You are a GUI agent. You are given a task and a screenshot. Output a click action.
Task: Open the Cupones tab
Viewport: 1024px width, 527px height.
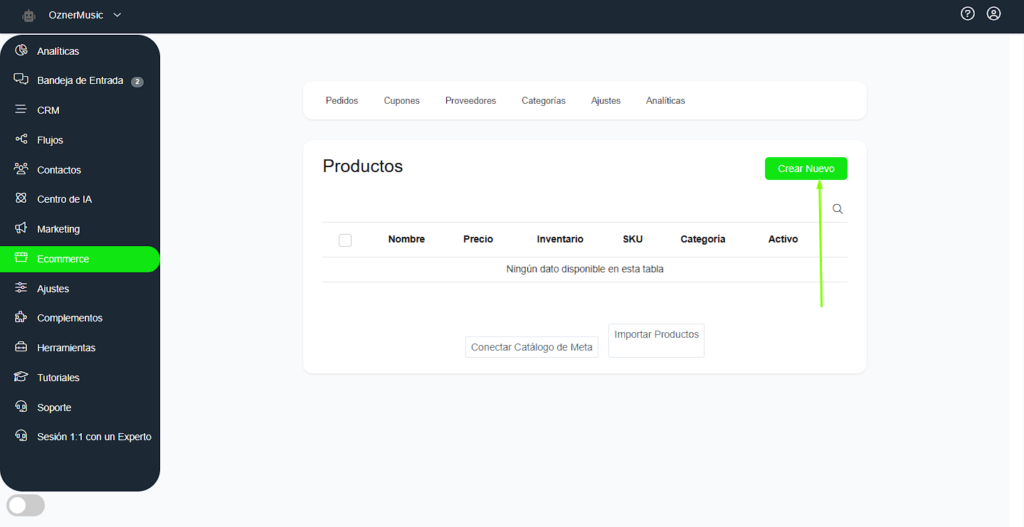coord(401,101)
